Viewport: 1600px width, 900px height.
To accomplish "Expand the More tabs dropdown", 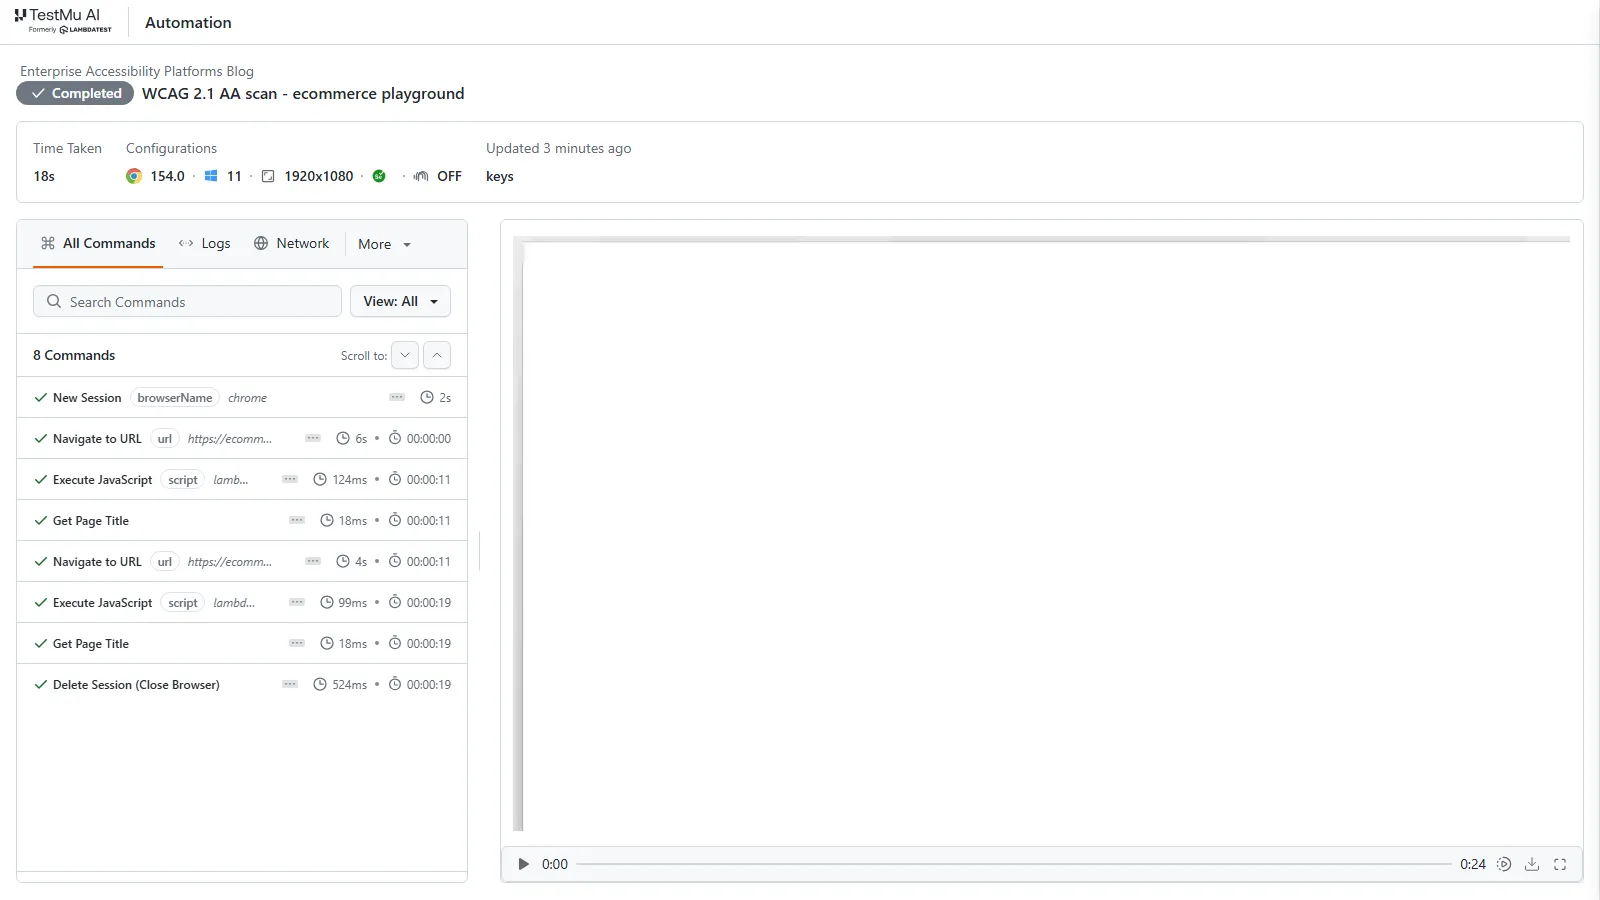I will tap(384, 244).
